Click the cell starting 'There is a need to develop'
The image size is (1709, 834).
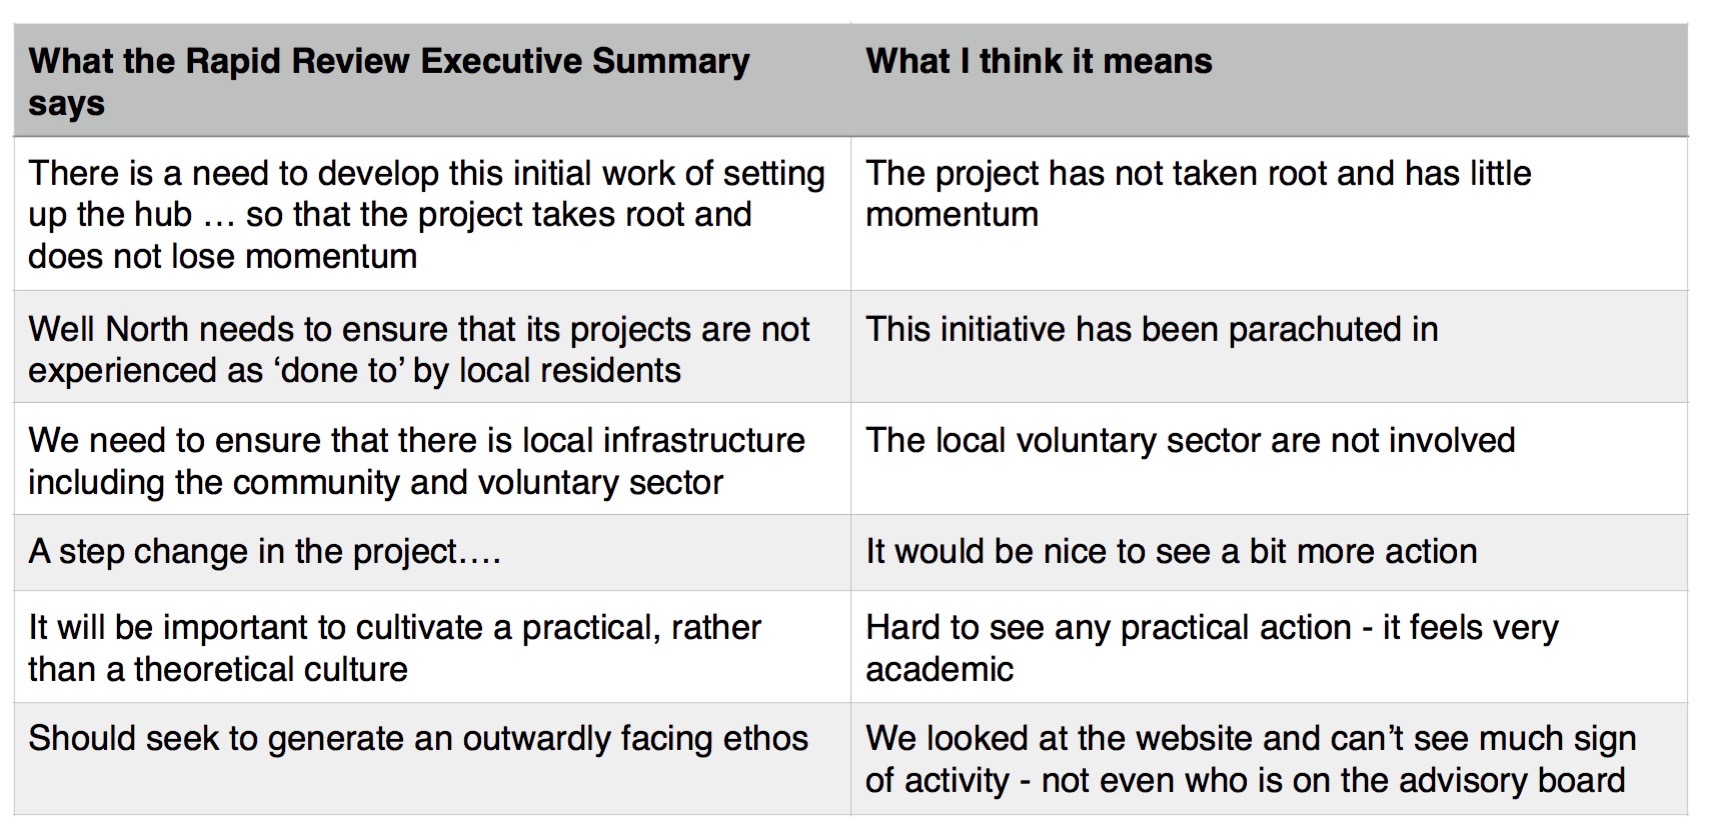(426, 214)
